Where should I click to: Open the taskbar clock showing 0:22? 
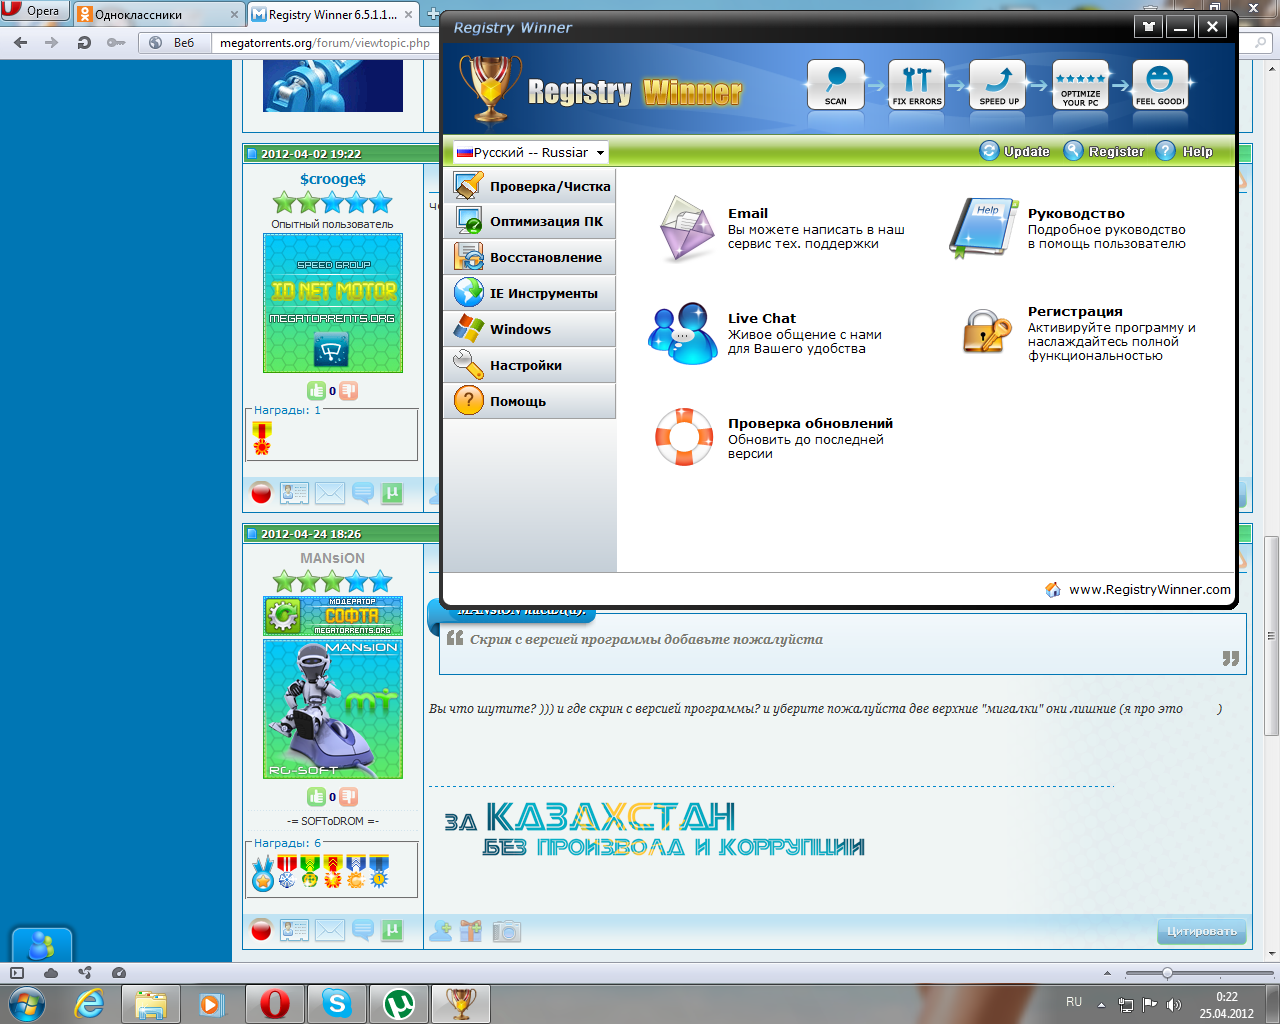(x=1227, y=1005)
